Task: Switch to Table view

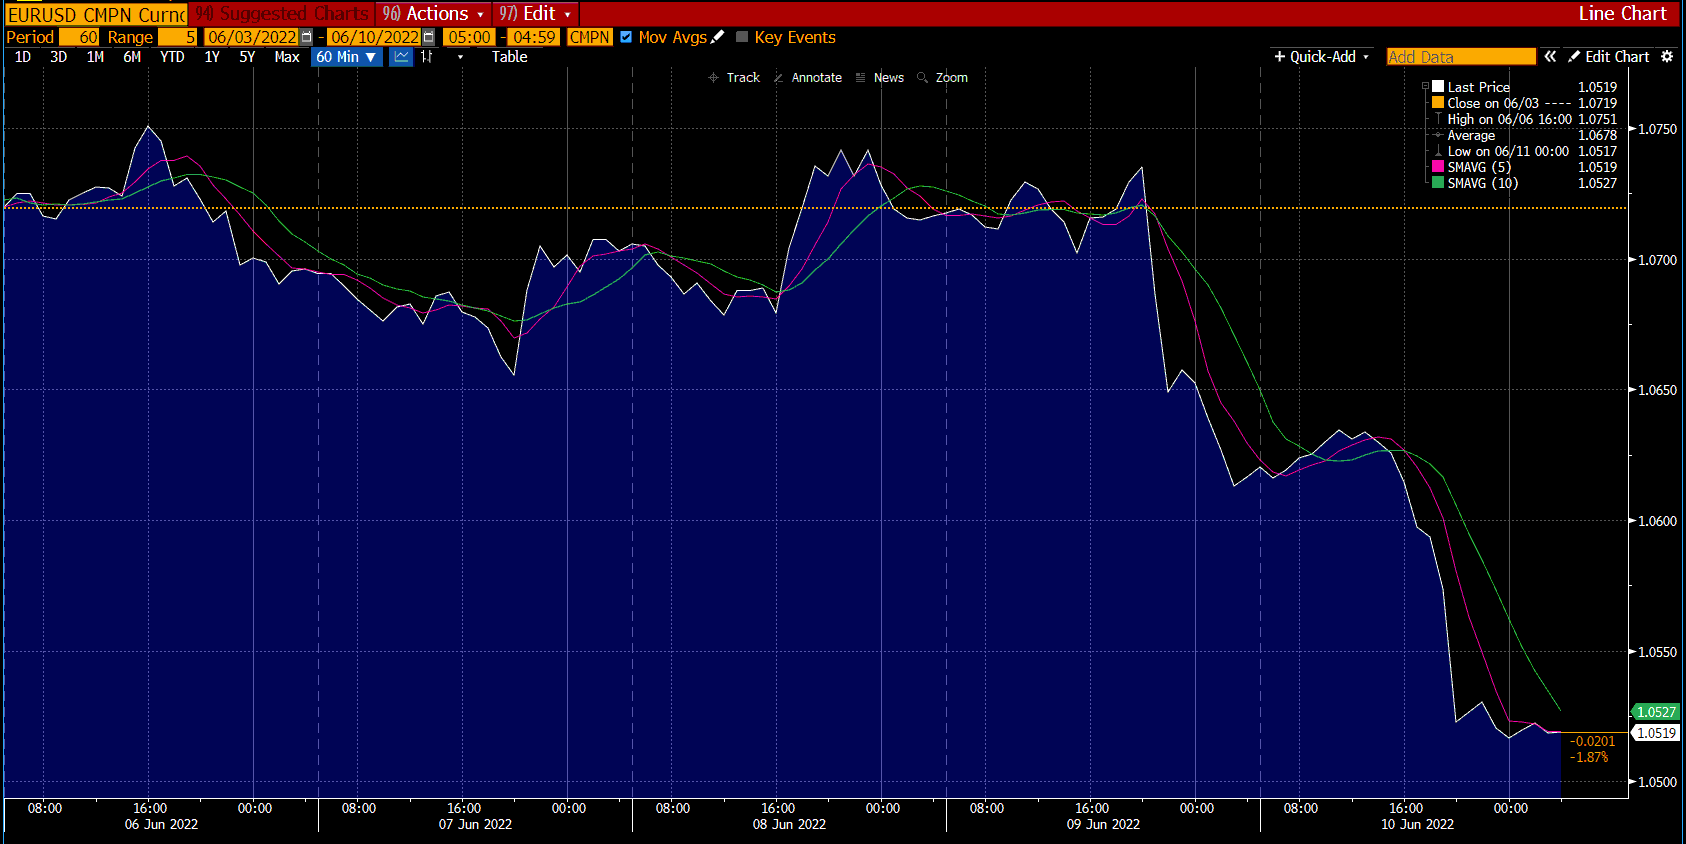Action: [x=509, y=57]
